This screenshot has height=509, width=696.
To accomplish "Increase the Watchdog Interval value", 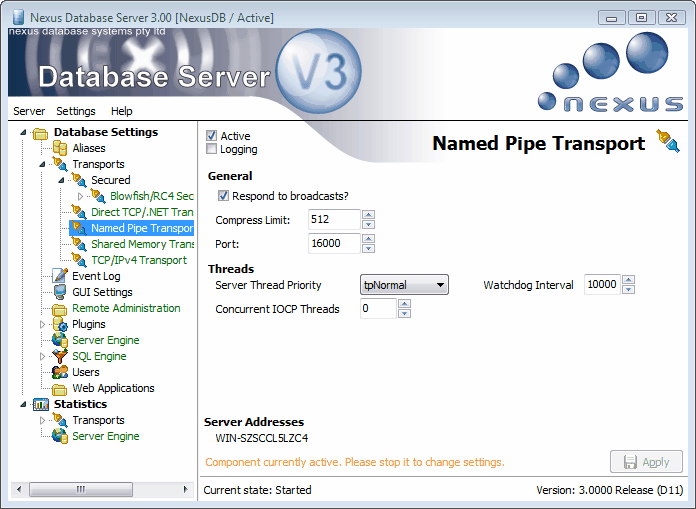I will pos(629,280).
